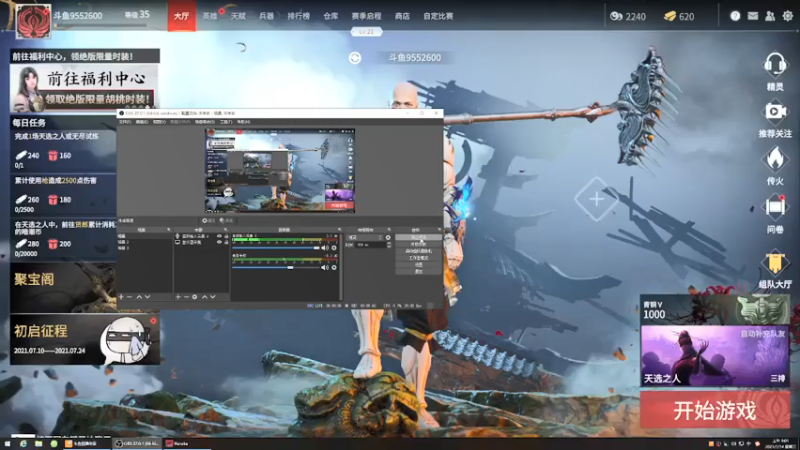The image size is (800, 450).
Task: Open second mixer channel settings gear
Action: (334, 267)
